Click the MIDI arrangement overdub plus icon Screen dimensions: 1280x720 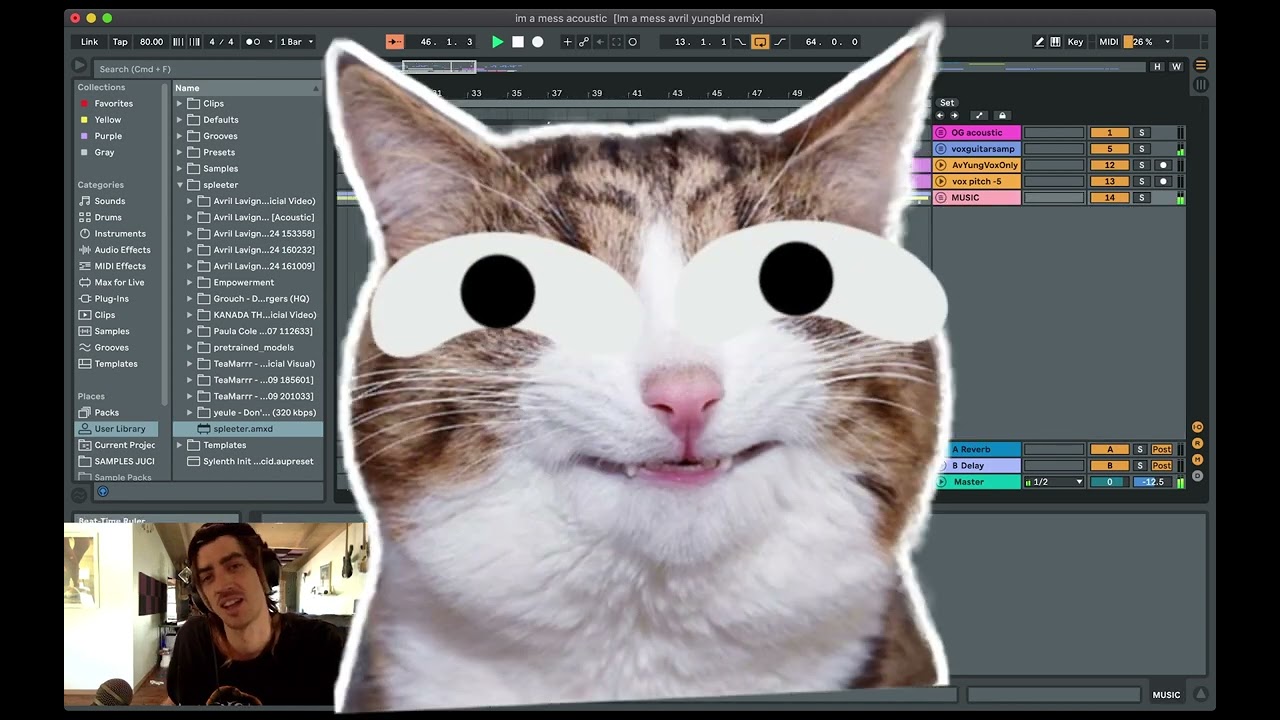pos(567,42)
